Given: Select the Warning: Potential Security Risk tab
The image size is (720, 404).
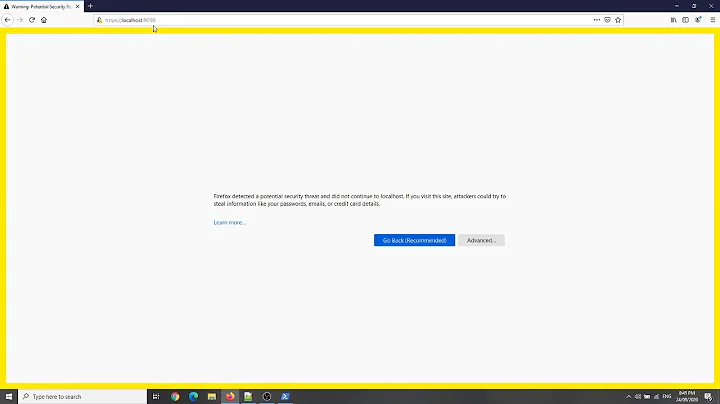Looking at the screenshot, I should point(41,6).
